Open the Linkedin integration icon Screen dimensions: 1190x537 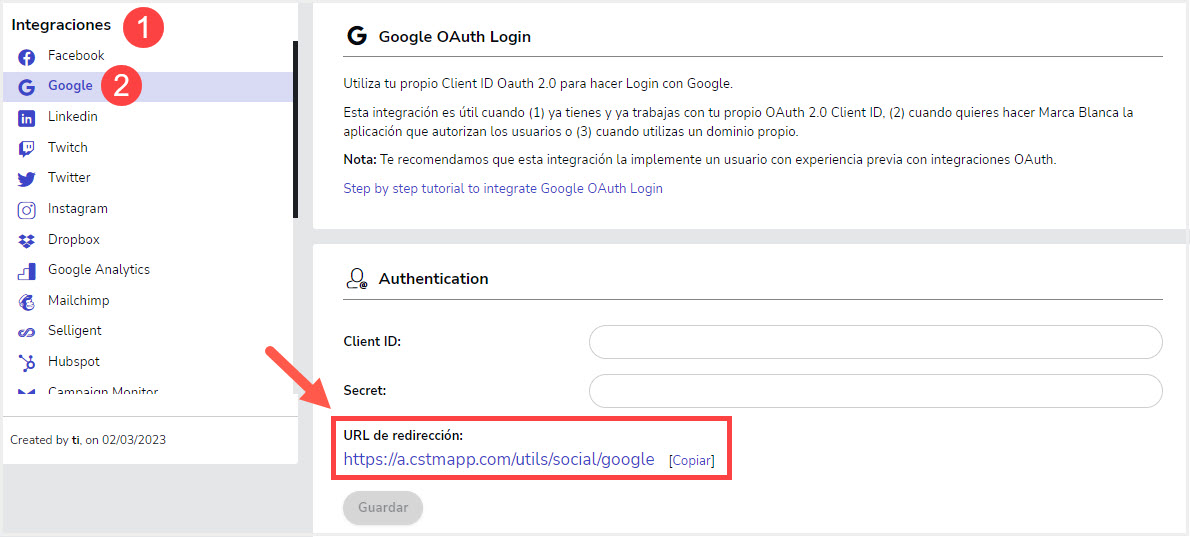coord(27,118)
